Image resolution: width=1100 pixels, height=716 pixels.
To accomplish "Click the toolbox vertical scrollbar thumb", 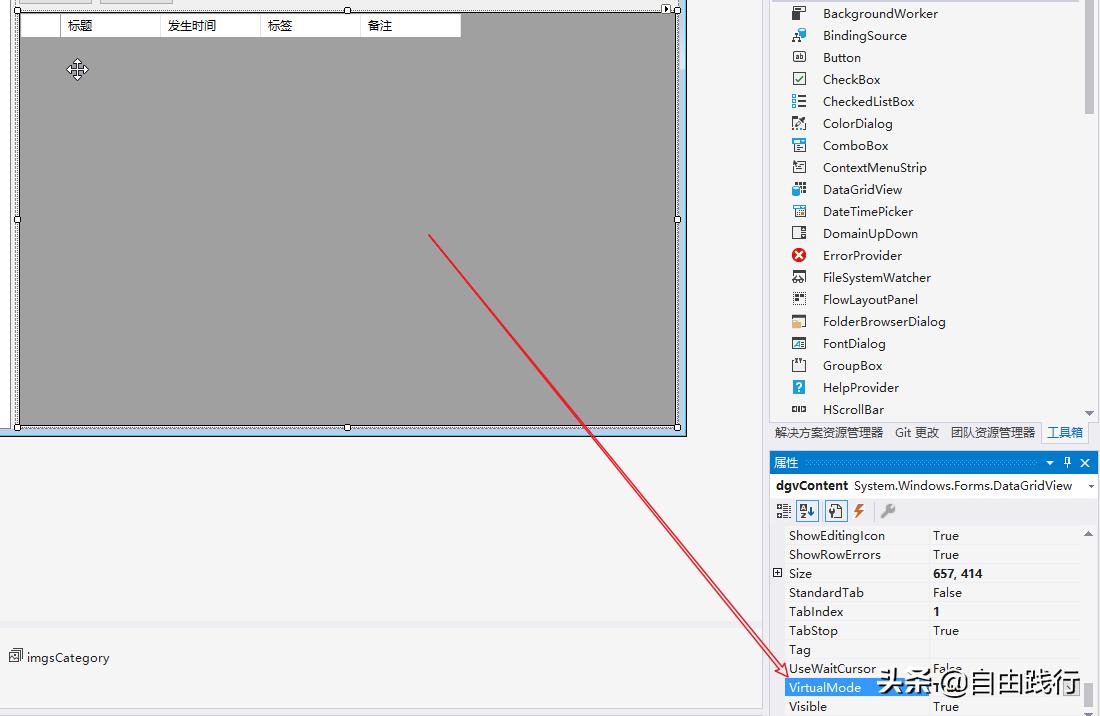I will pyautogui.click(x=1089, y=57).
